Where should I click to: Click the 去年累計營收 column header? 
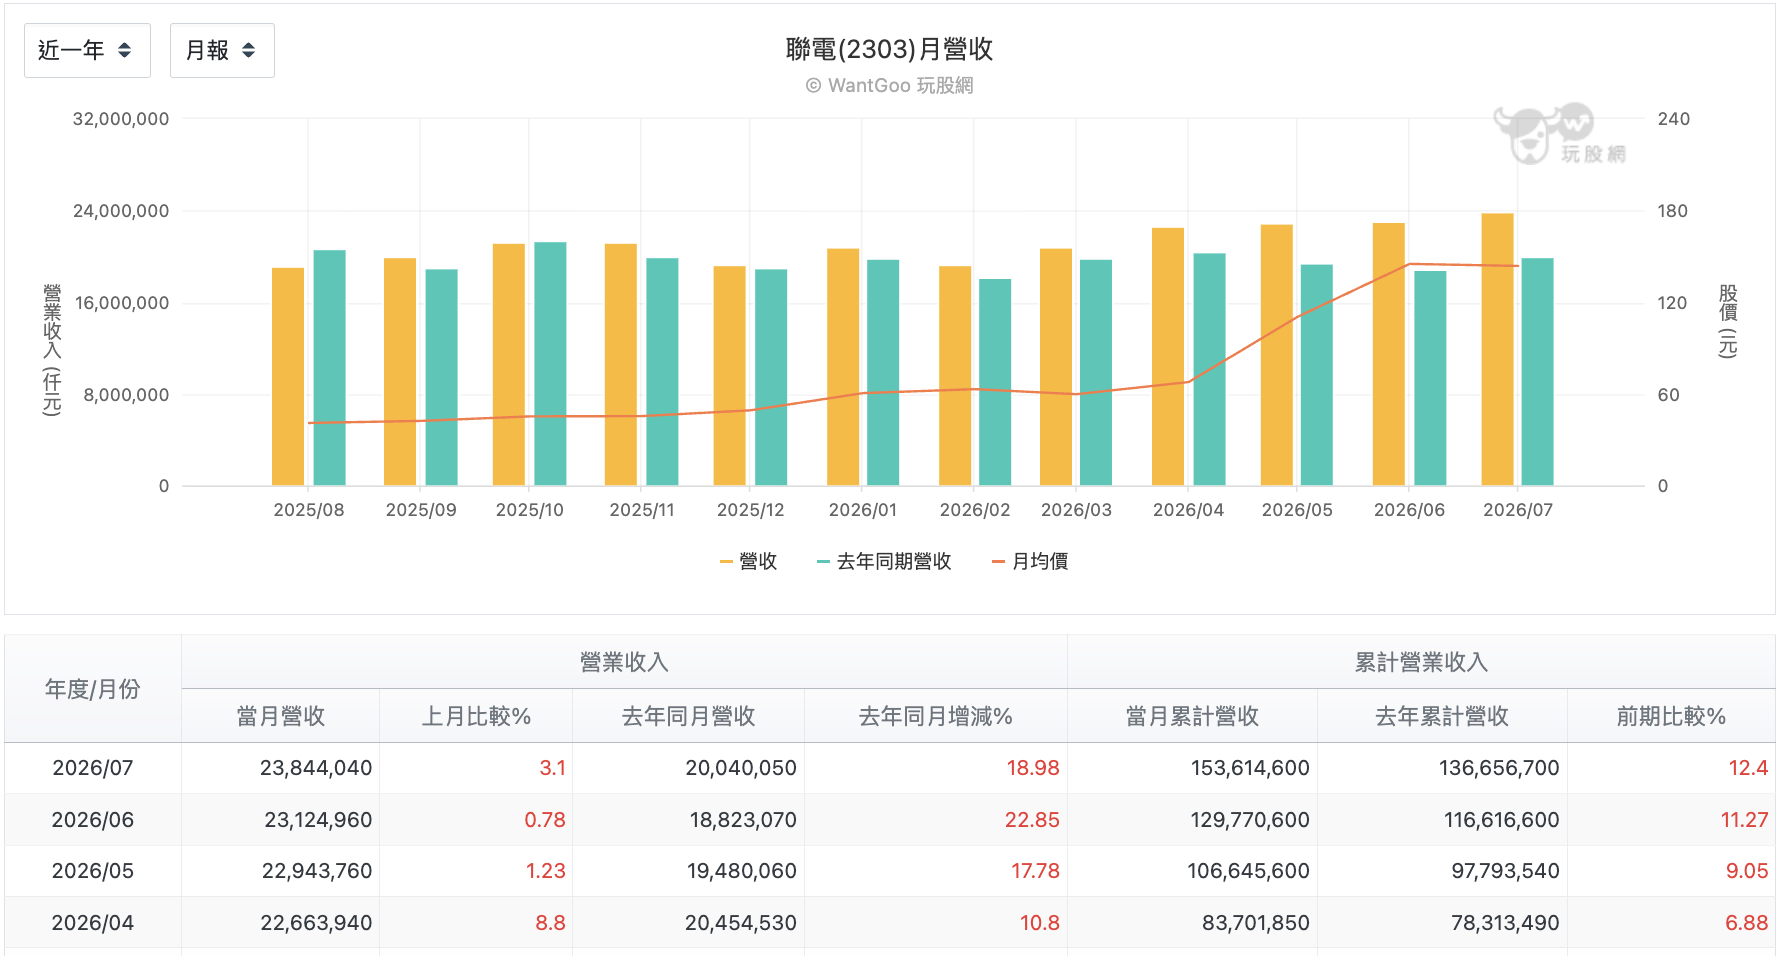tap(1442, 716)
